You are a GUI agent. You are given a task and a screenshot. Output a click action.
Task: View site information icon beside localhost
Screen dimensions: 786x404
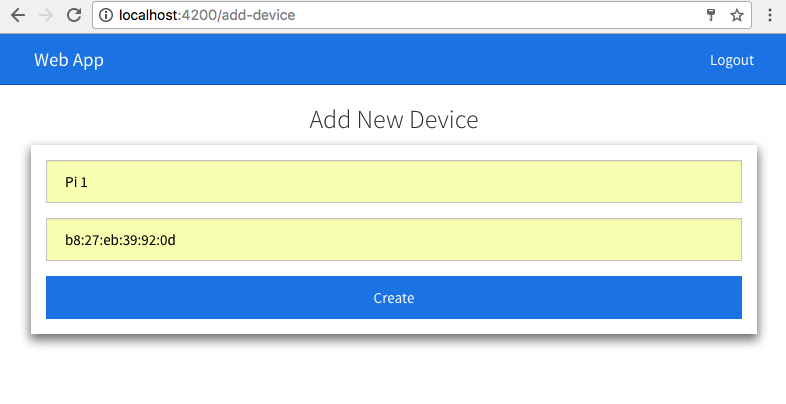[106, 16]
